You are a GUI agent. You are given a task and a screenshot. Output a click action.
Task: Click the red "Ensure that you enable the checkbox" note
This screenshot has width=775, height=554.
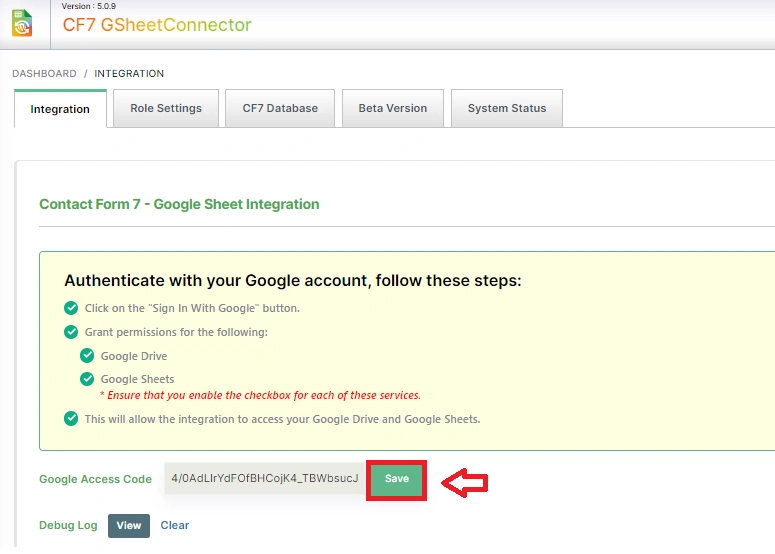[x=260, y=395]
